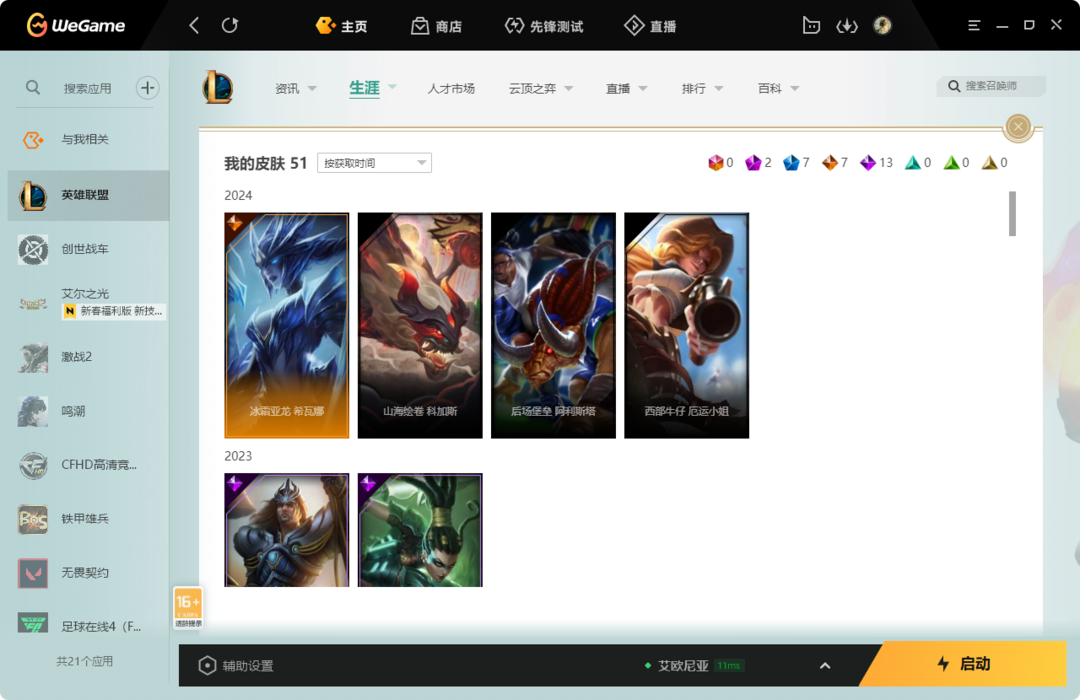The width and height of the screenshot is (1080, 700).
Task: Click the gold triangle tier icon
Action: pyautogui.click(x=989, y=163)
